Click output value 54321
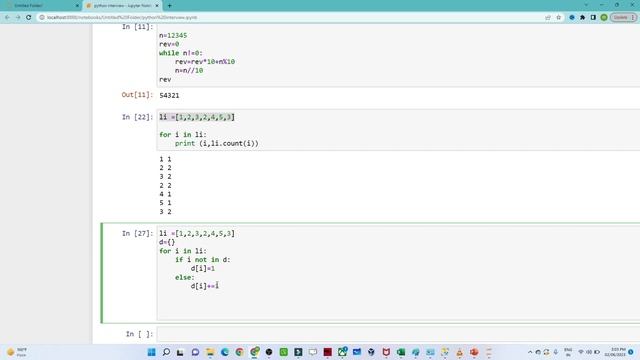Viewport: 640px width, 360px height. (169, 96)
